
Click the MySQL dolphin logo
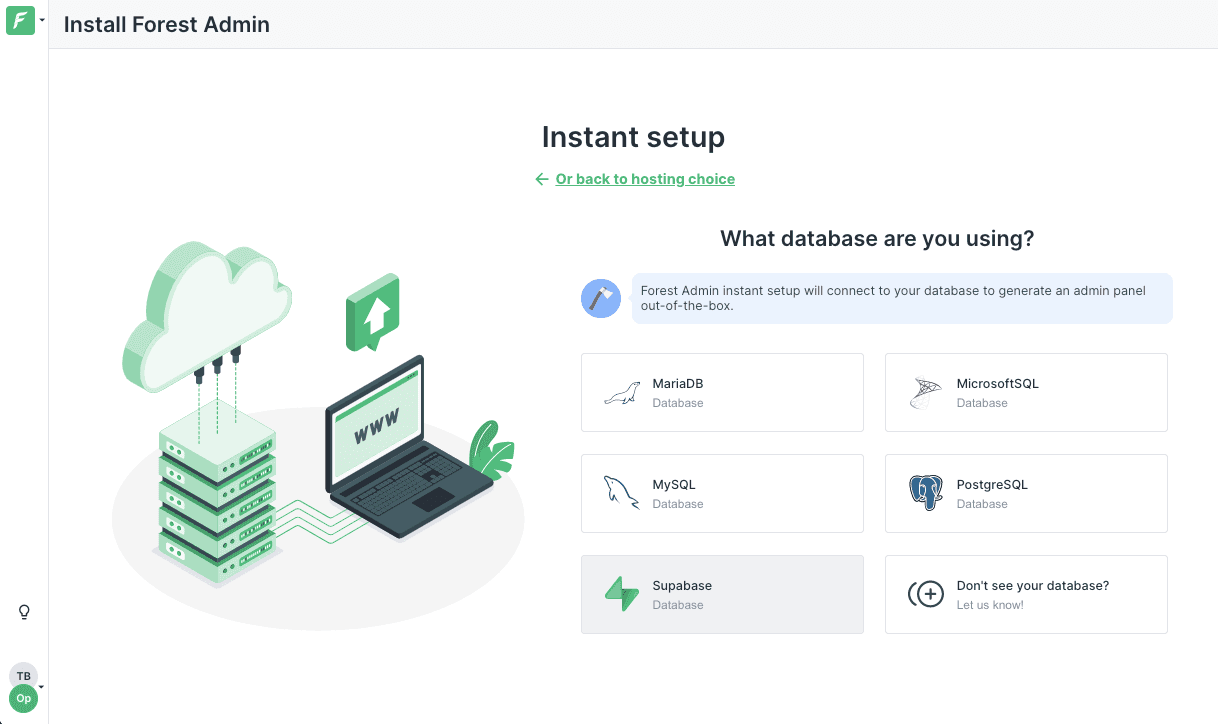(x=621, y=494)
